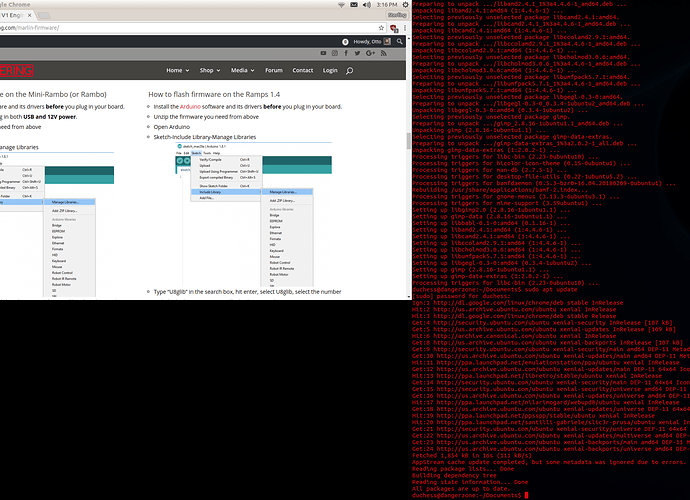Open the Contact page
The image size is (690, 500).
click(x=303, y=70)
